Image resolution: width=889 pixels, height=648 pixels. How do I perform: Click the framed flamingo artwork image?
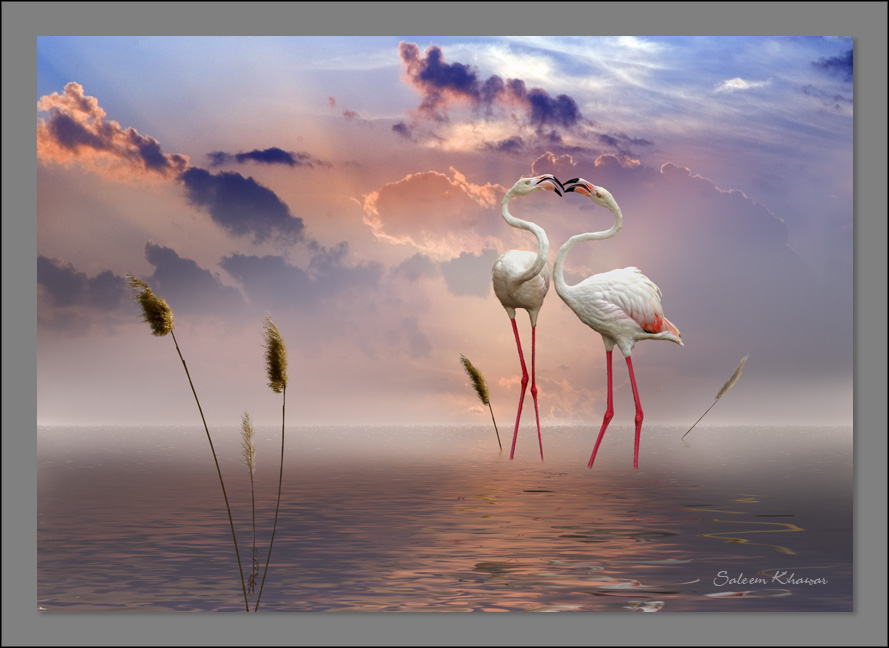(445, 324)
